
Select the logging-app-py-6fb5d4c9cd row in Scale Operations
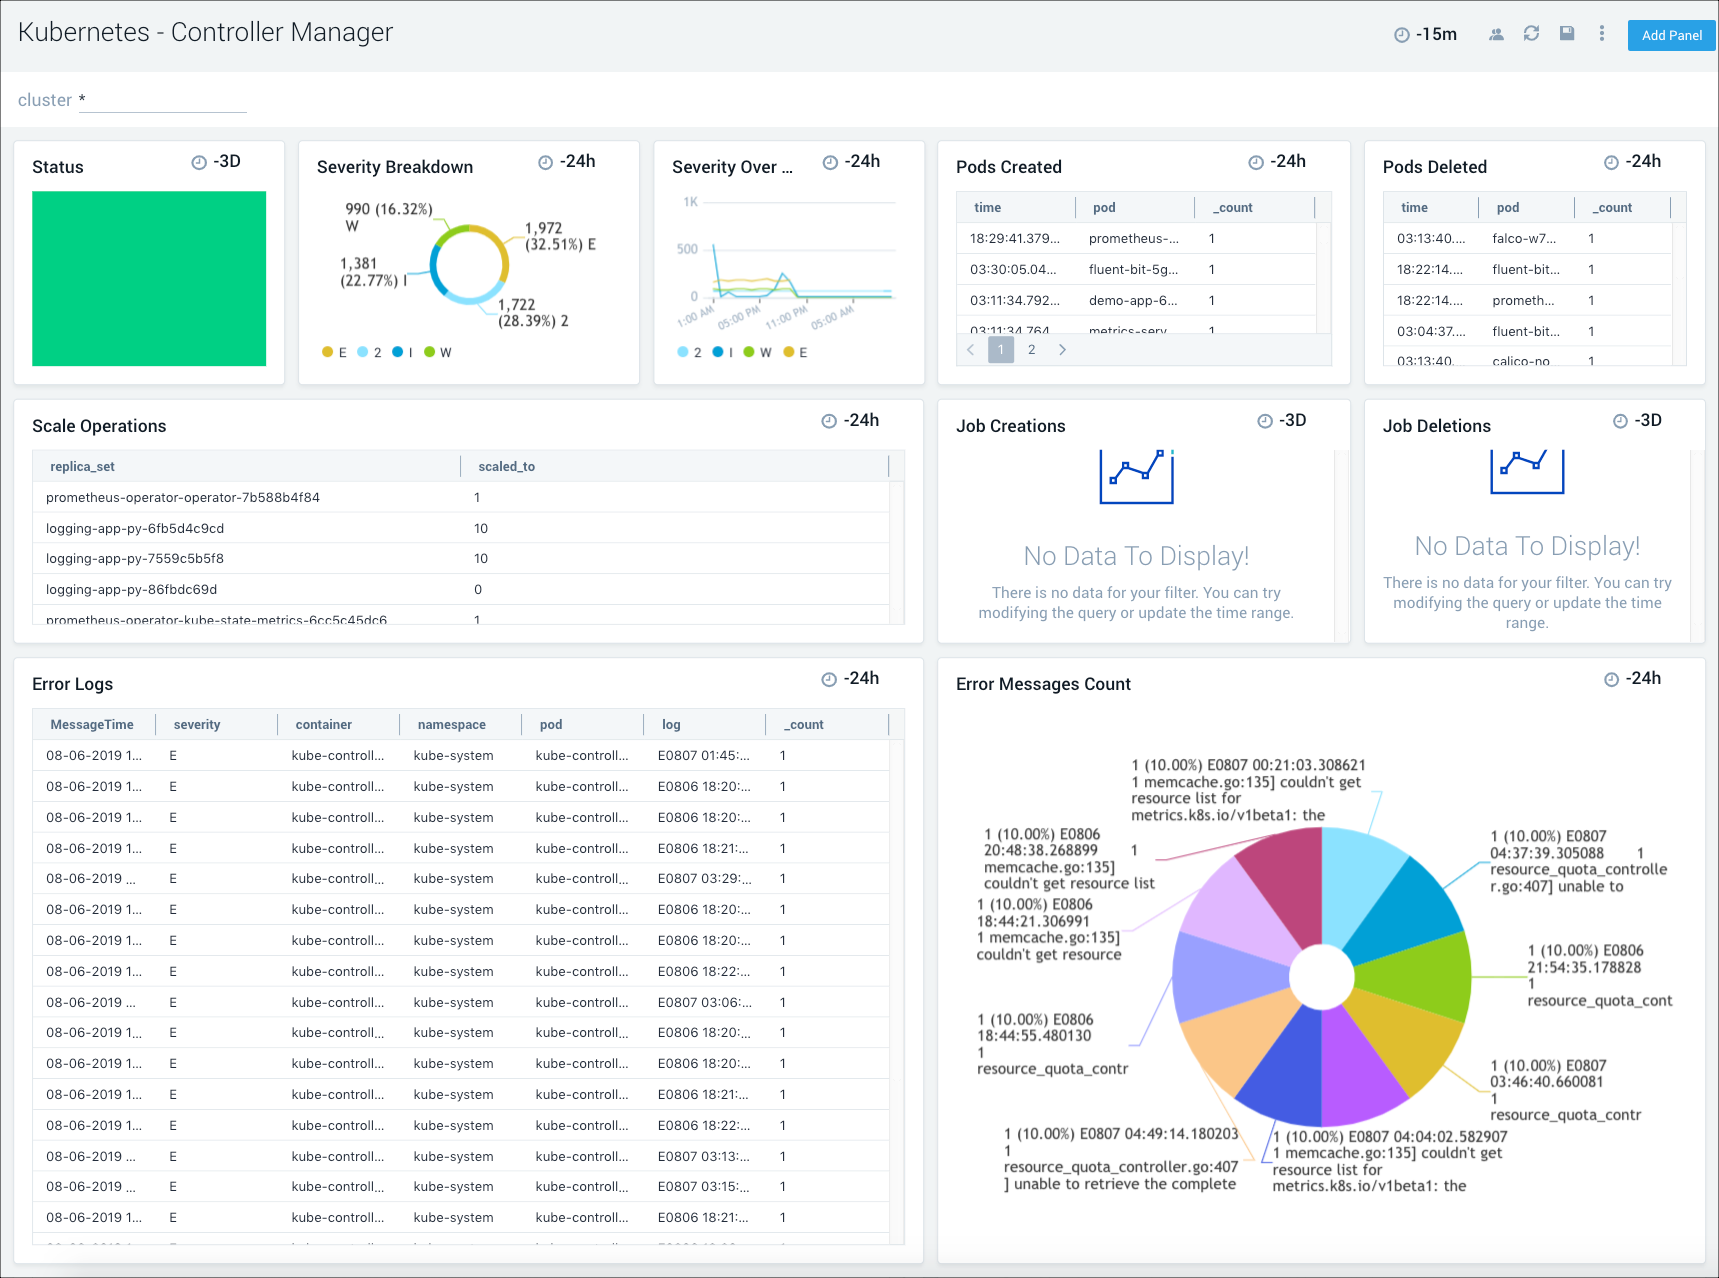[134, 528]
